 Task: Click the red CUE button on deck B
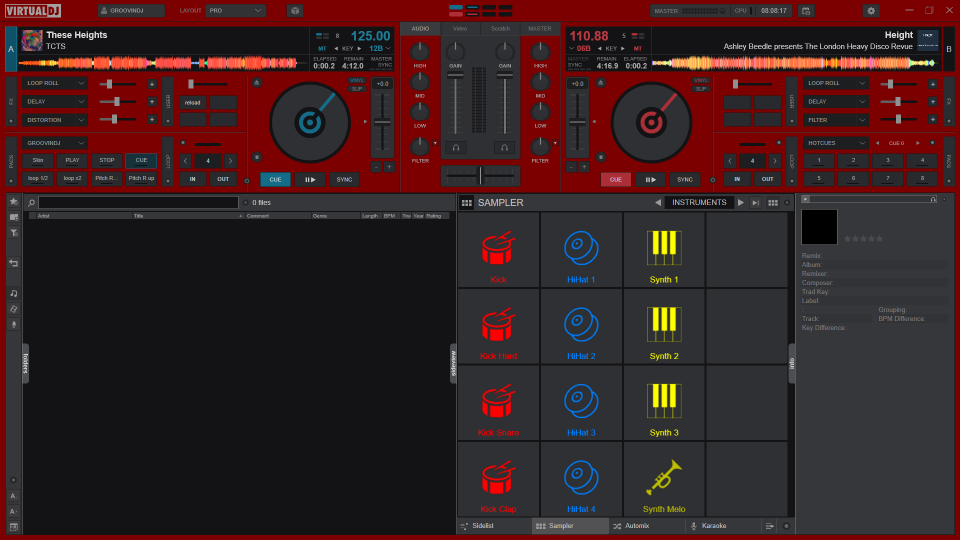615,179
